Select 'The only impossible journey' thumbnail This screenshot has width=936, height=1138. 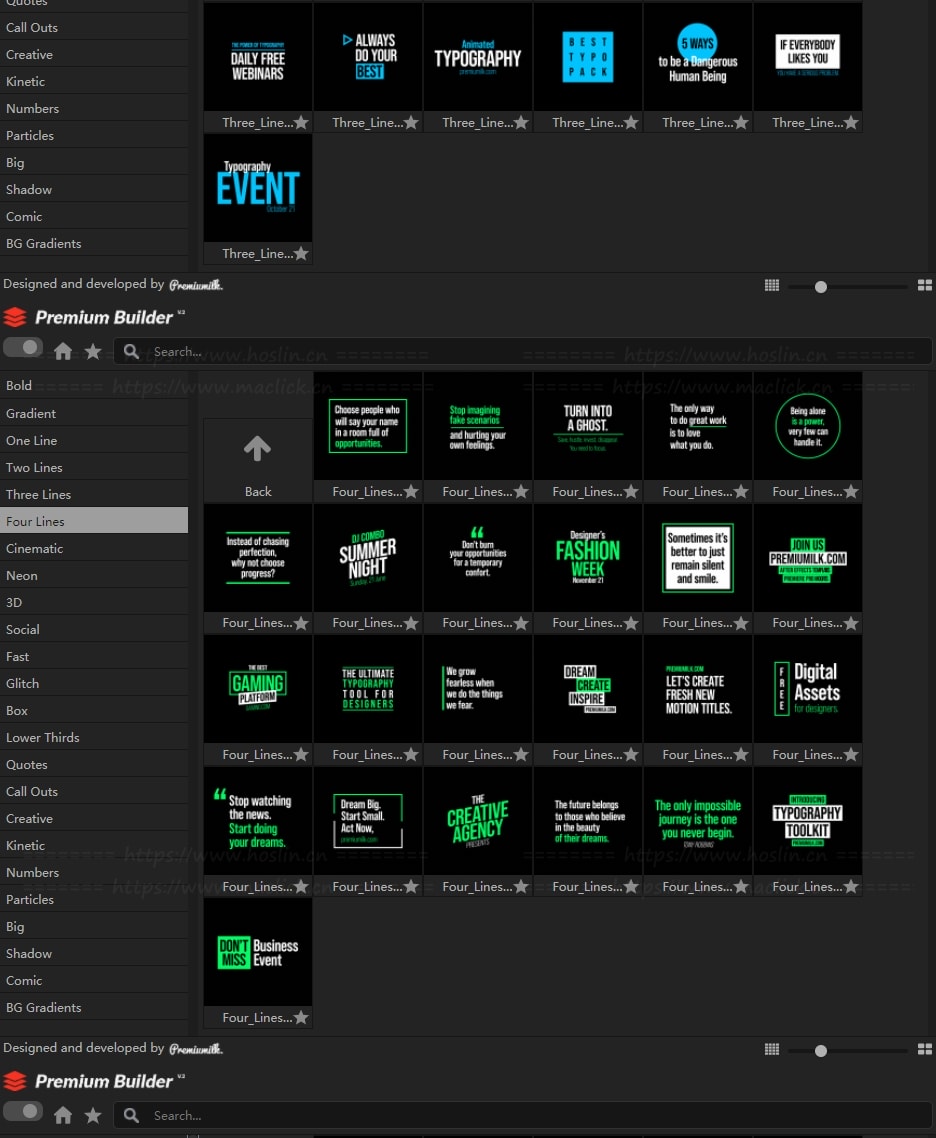(698, 821)
